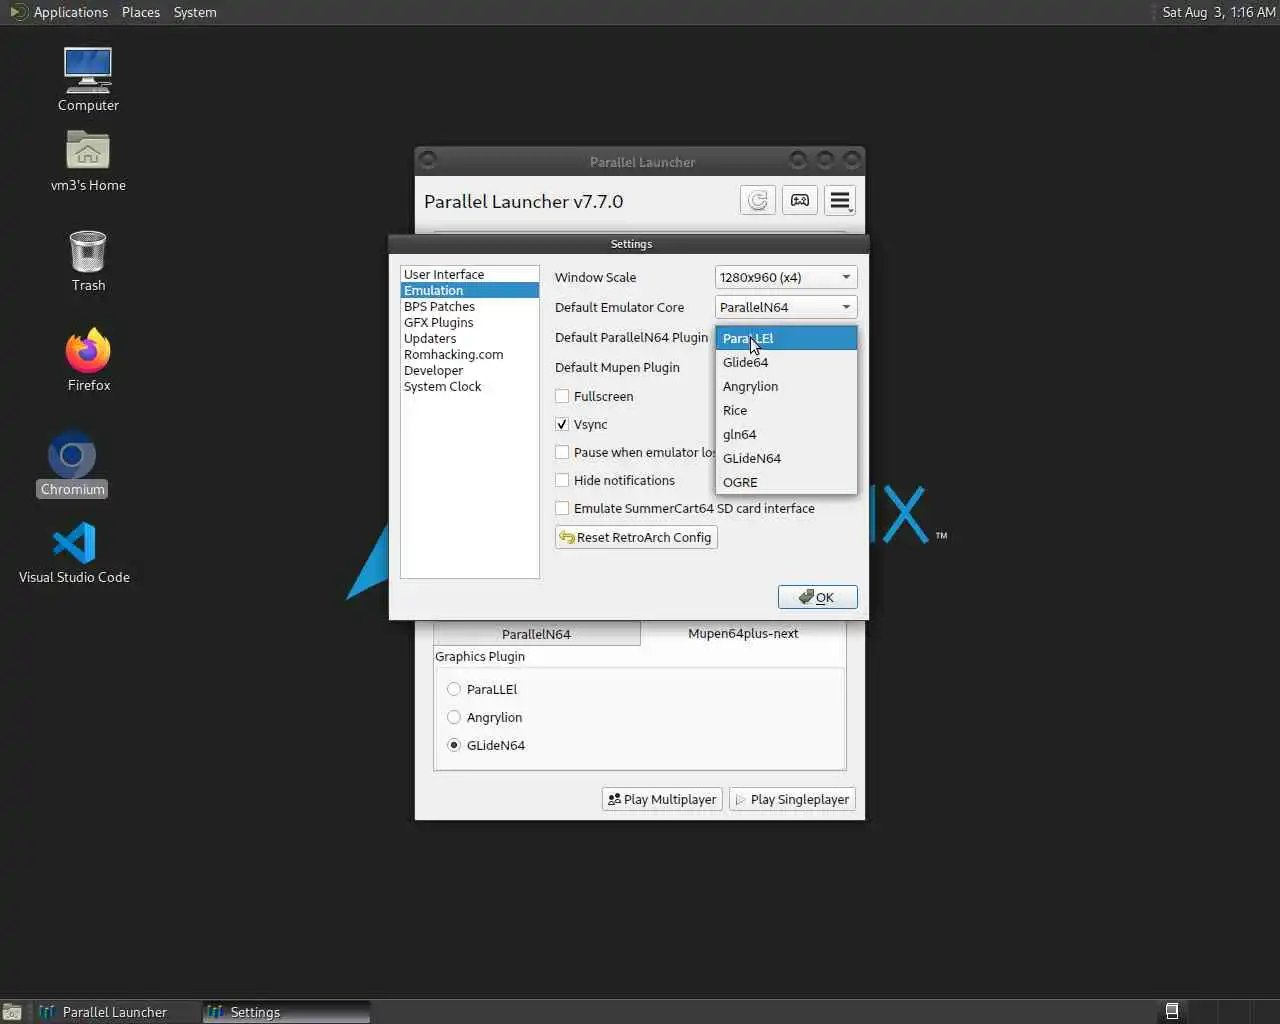Viewport: 1280px width, 1024px height.
Task: Switch to Parallel Launcher in the taskbar
Action: pos(116,1012)
